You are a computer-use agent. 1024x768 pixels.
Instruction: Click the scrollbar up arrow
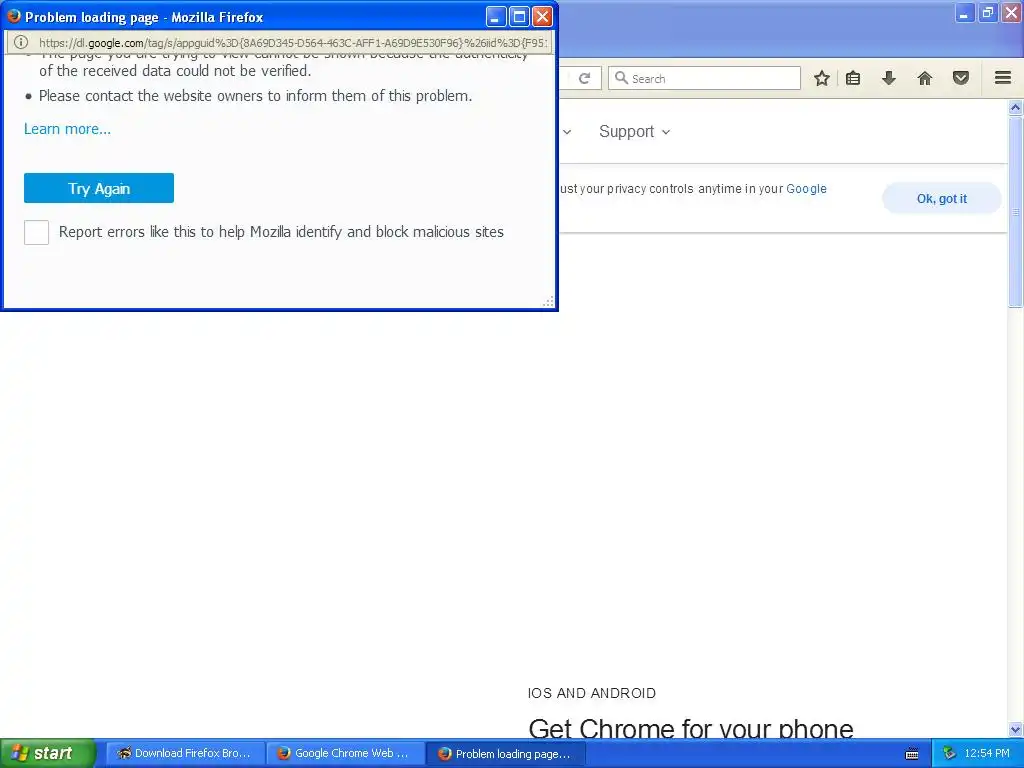coord(1016,107)
